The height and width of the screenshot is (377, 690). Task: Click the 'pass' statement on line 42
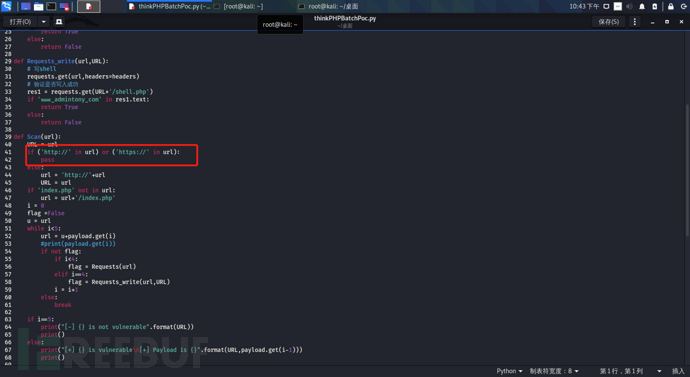pos(48,160)
